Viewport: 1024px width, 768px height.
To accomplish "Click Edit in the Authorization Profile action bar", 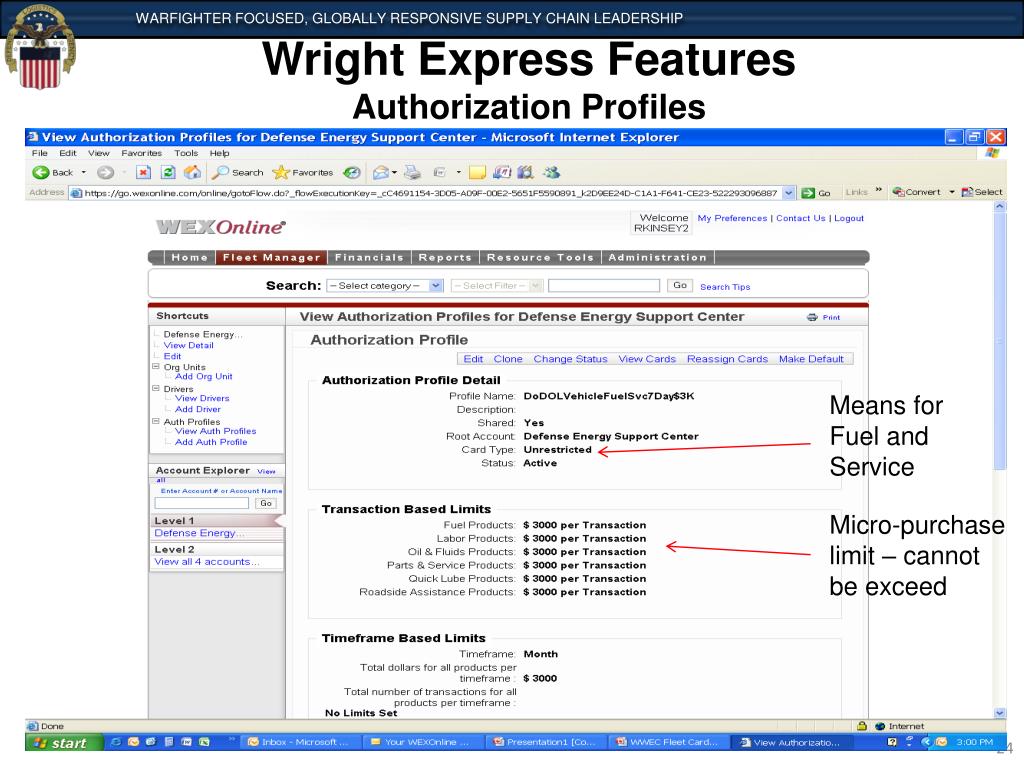I will point(473,359).
